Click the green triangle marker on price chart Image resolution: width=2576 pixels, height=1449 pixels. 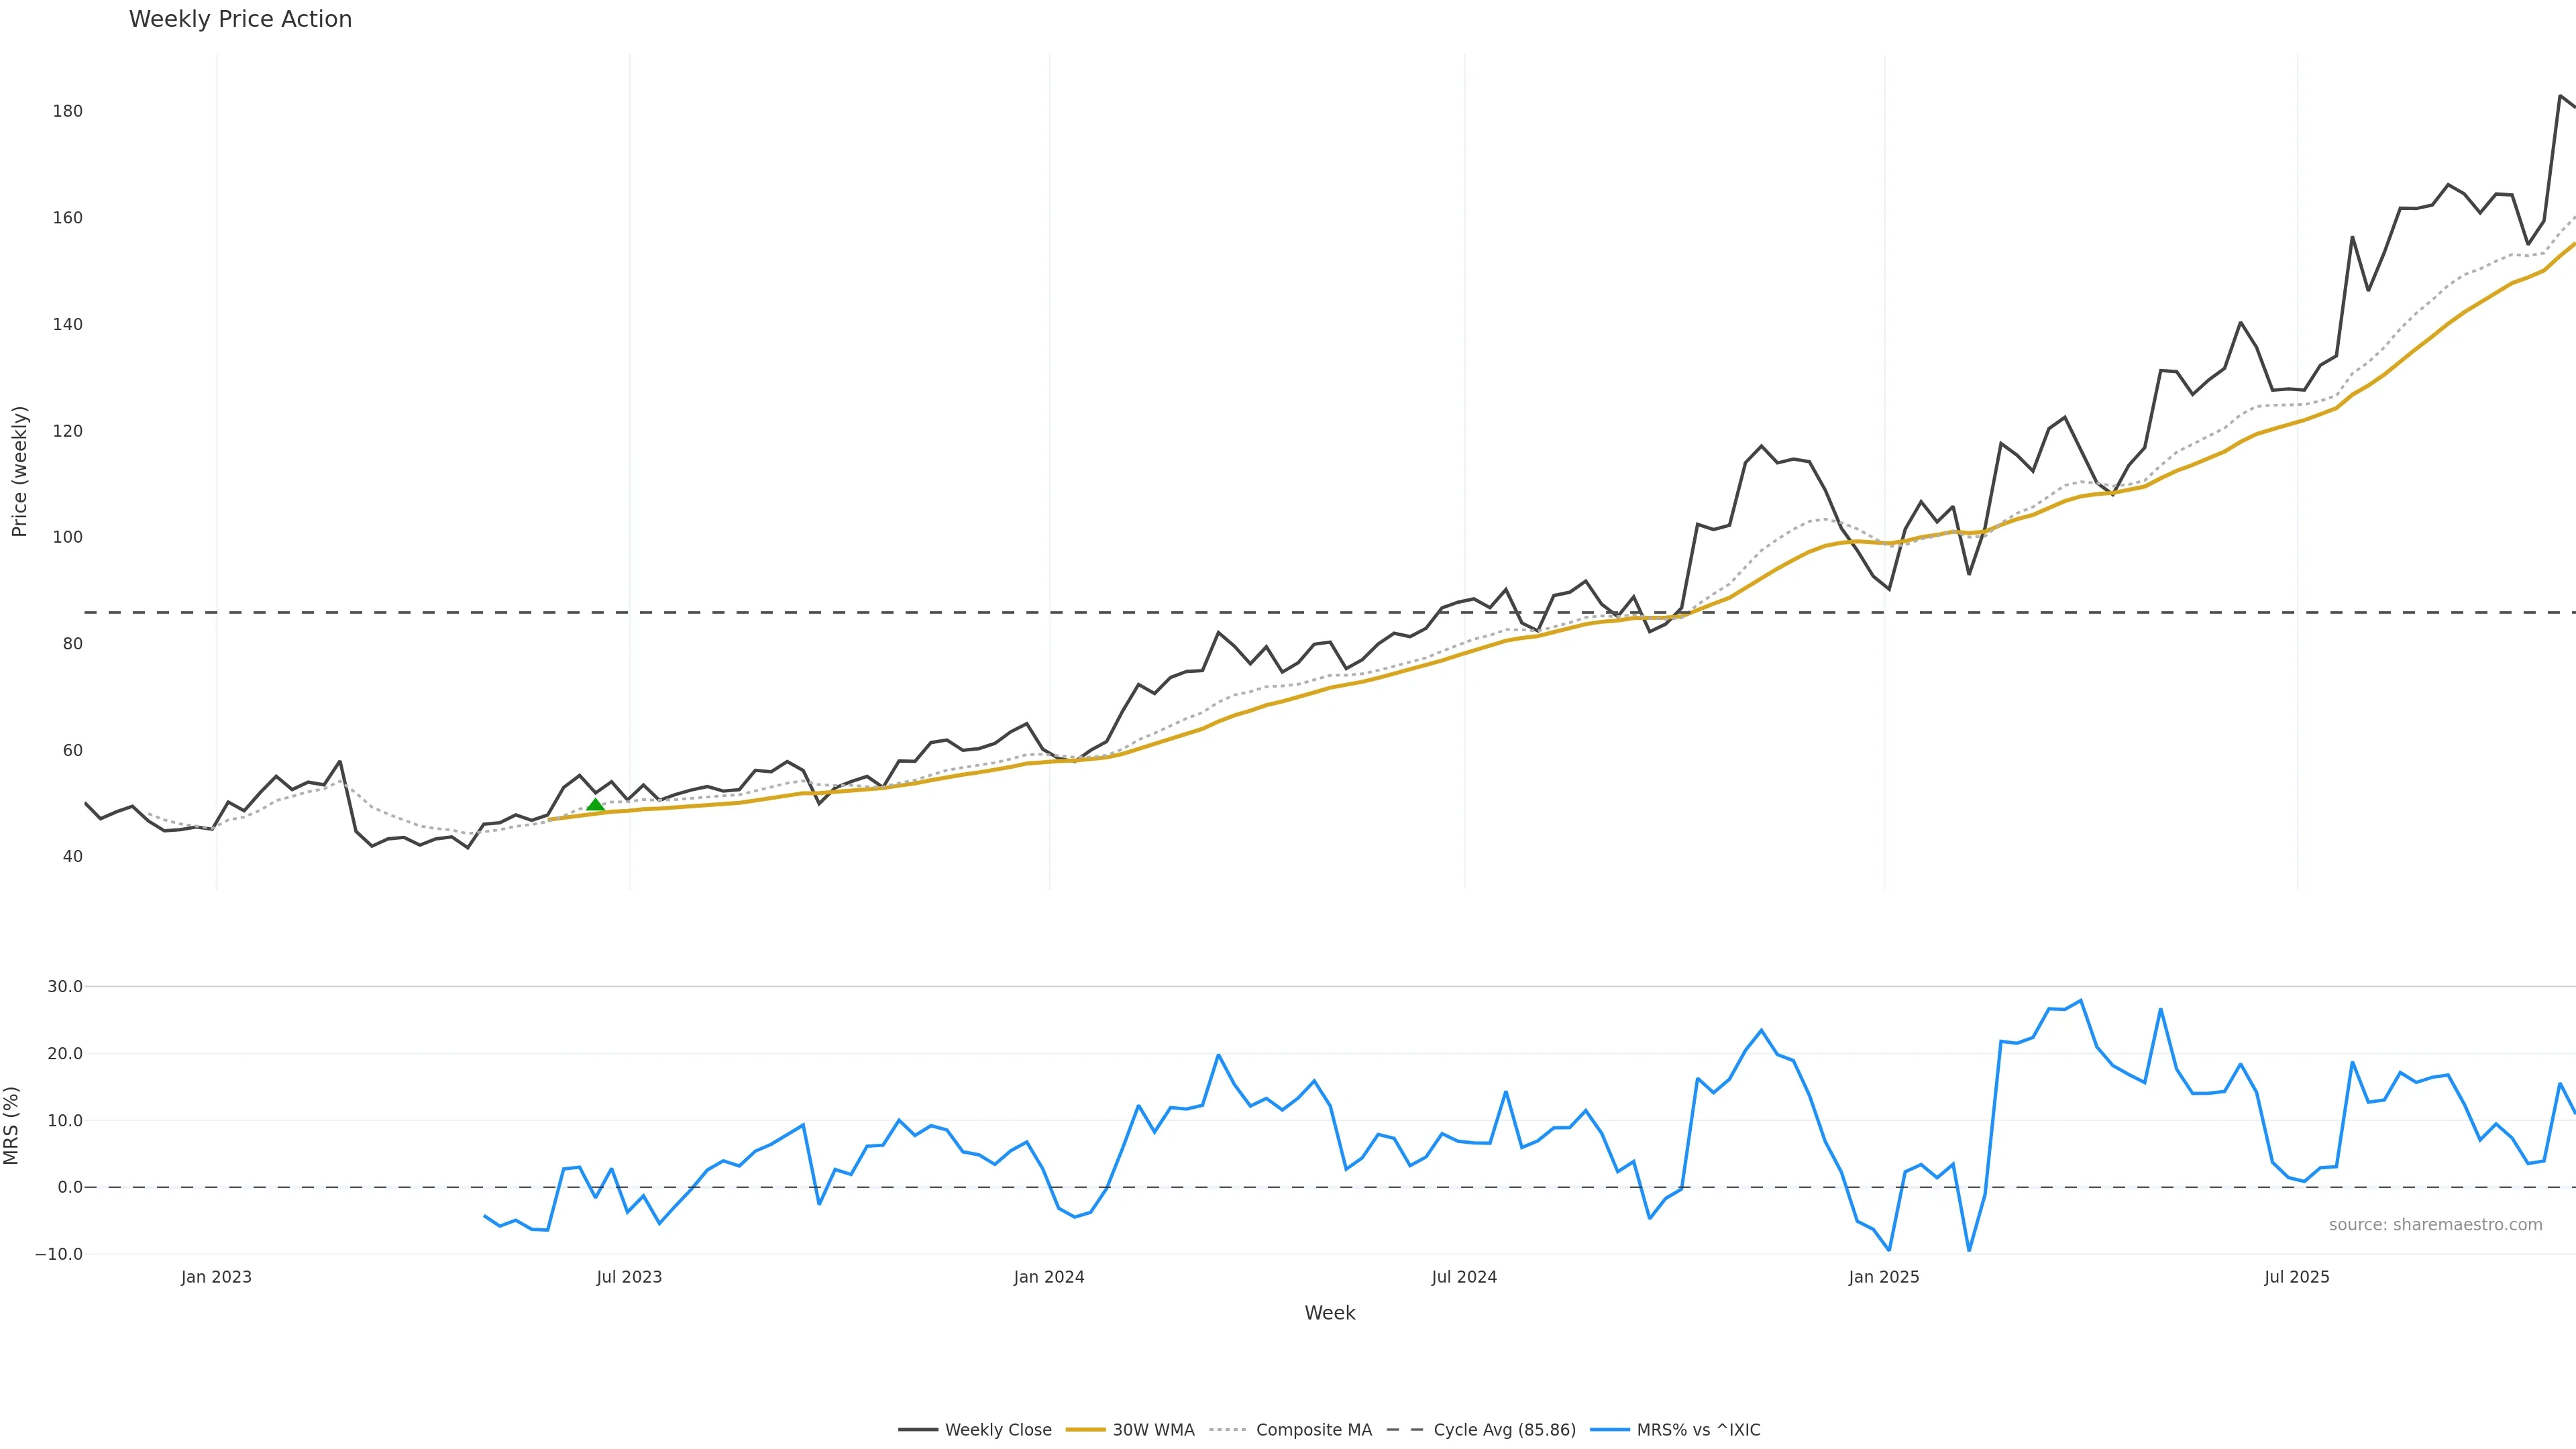point(595,804)
